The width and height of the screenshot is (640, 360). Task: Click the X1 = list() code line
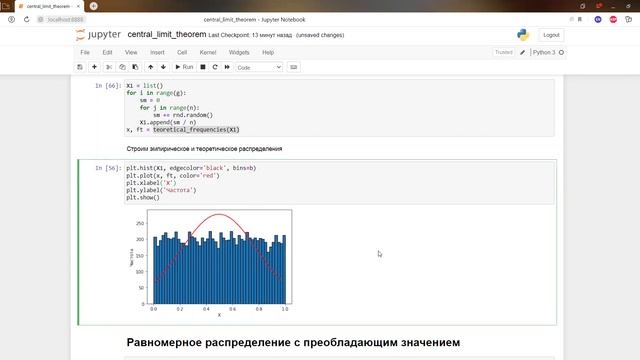tap(144, 86)
